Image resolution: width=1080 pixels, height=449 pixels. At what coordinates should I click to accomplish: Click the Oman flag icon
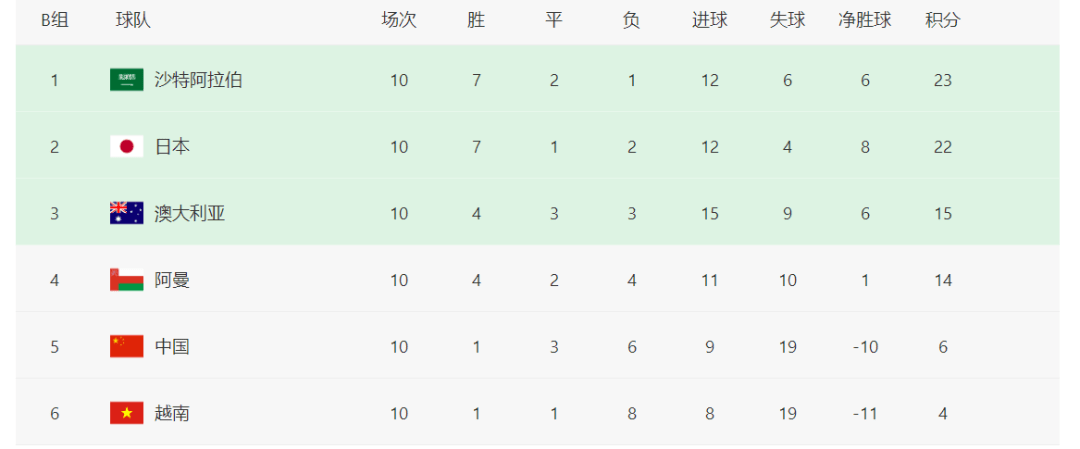coord(127,280)
